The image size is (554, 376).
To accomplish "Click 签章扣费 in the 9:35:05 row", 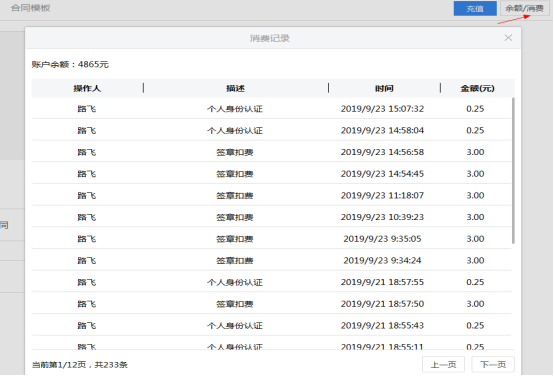I will (x=235, y=239).
